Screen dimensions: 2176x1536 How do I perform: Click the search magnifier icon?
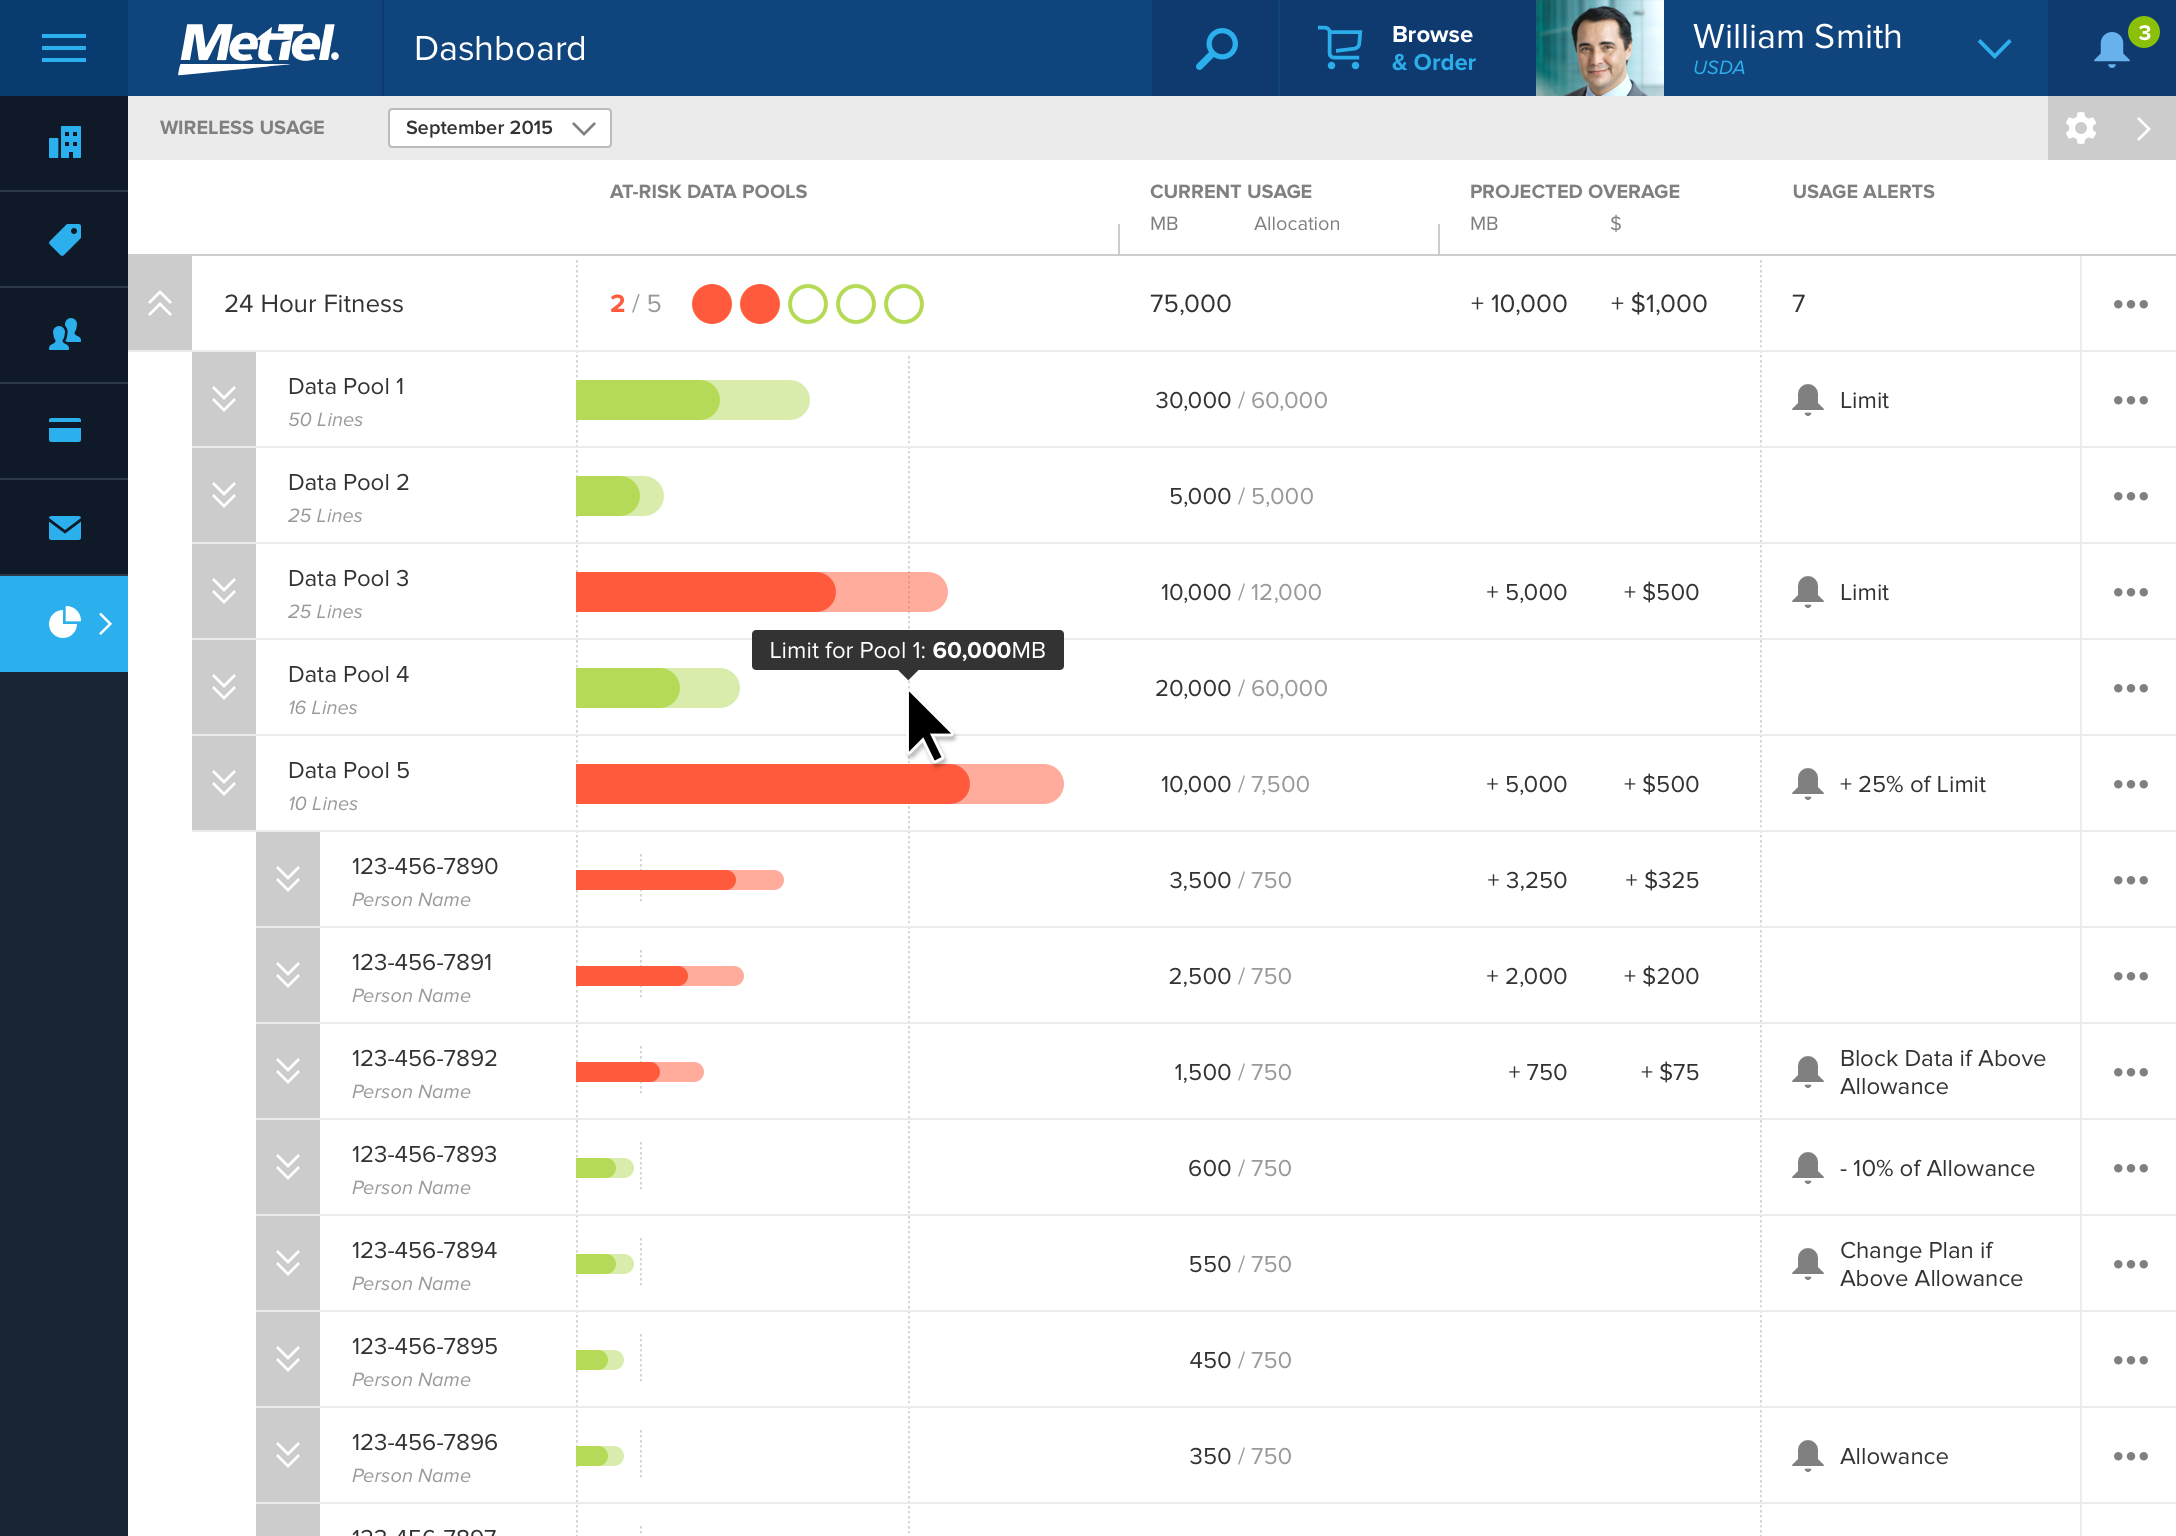1216,48
